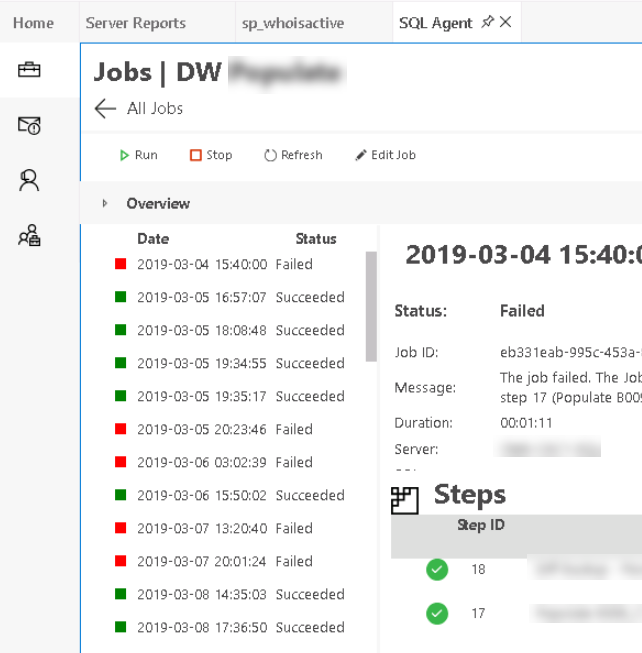The width and height of the screenshot is (642, 653).
Task: Expand the Overview section
Action: pos(105,203)
